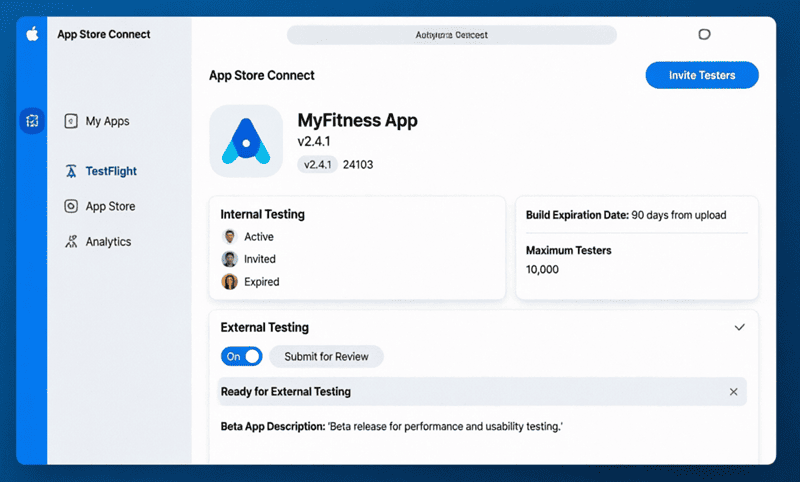Click the Submit for Review button
The image size is (800, 482).
326,357
